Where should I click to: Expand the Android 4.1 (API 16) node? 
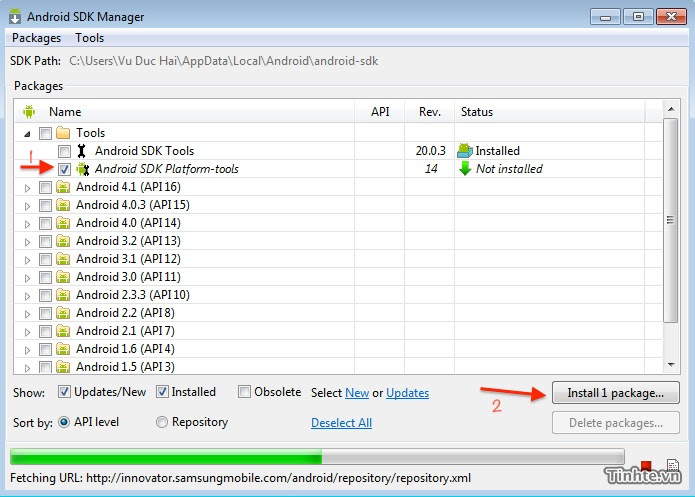click(x=27, y=188)
